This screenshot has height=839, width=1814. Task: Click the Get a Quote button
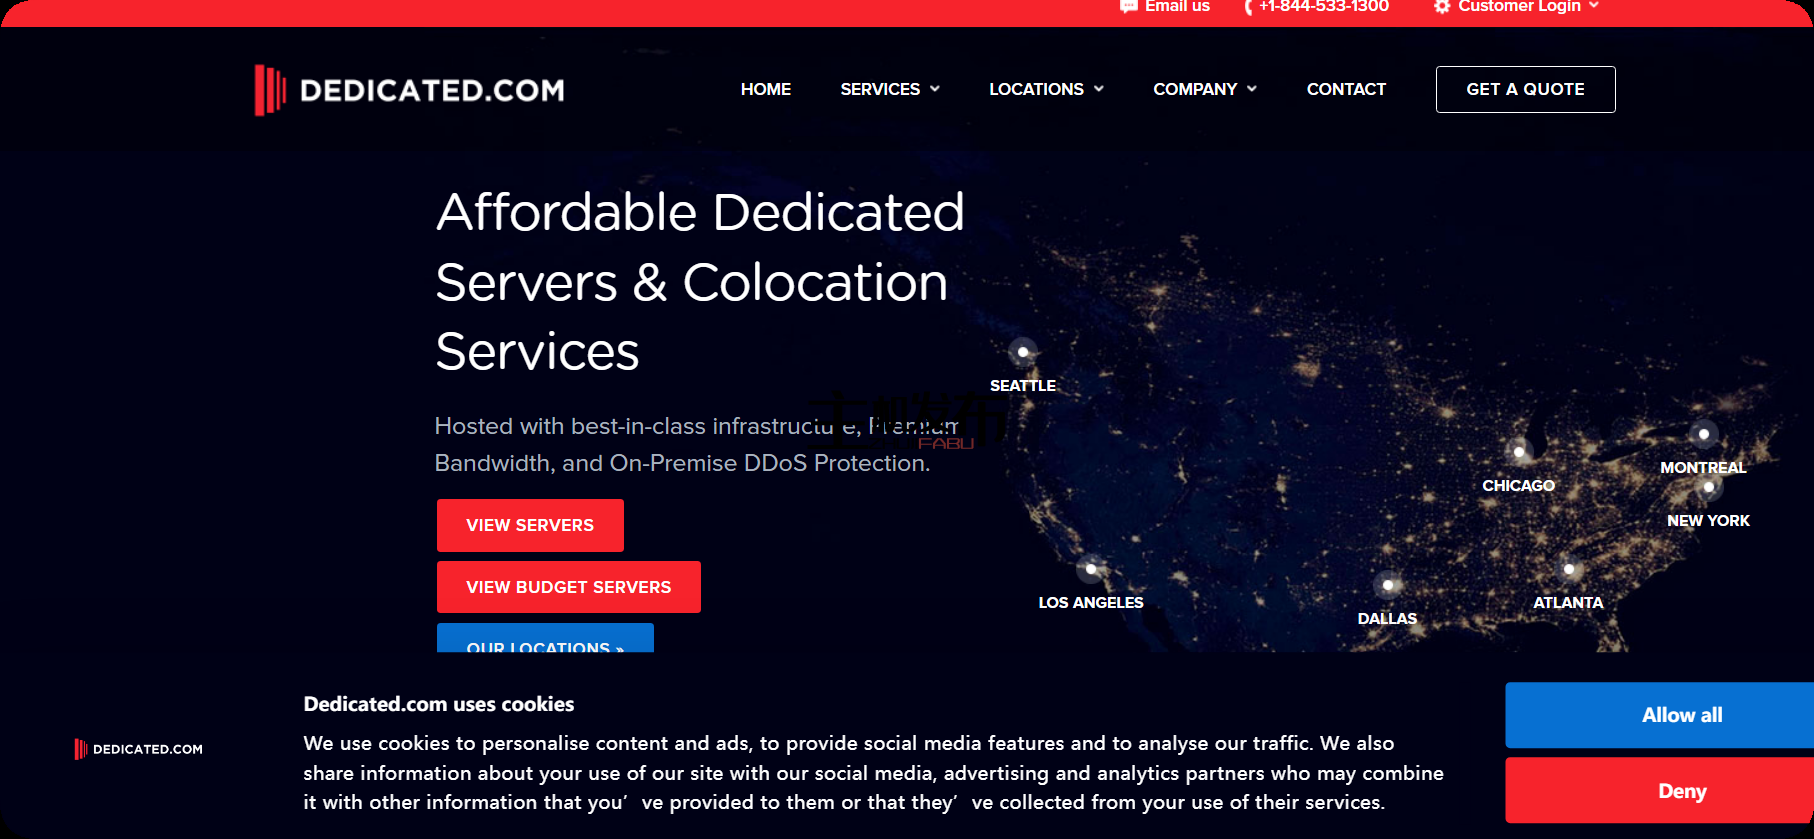point(1526,89)
